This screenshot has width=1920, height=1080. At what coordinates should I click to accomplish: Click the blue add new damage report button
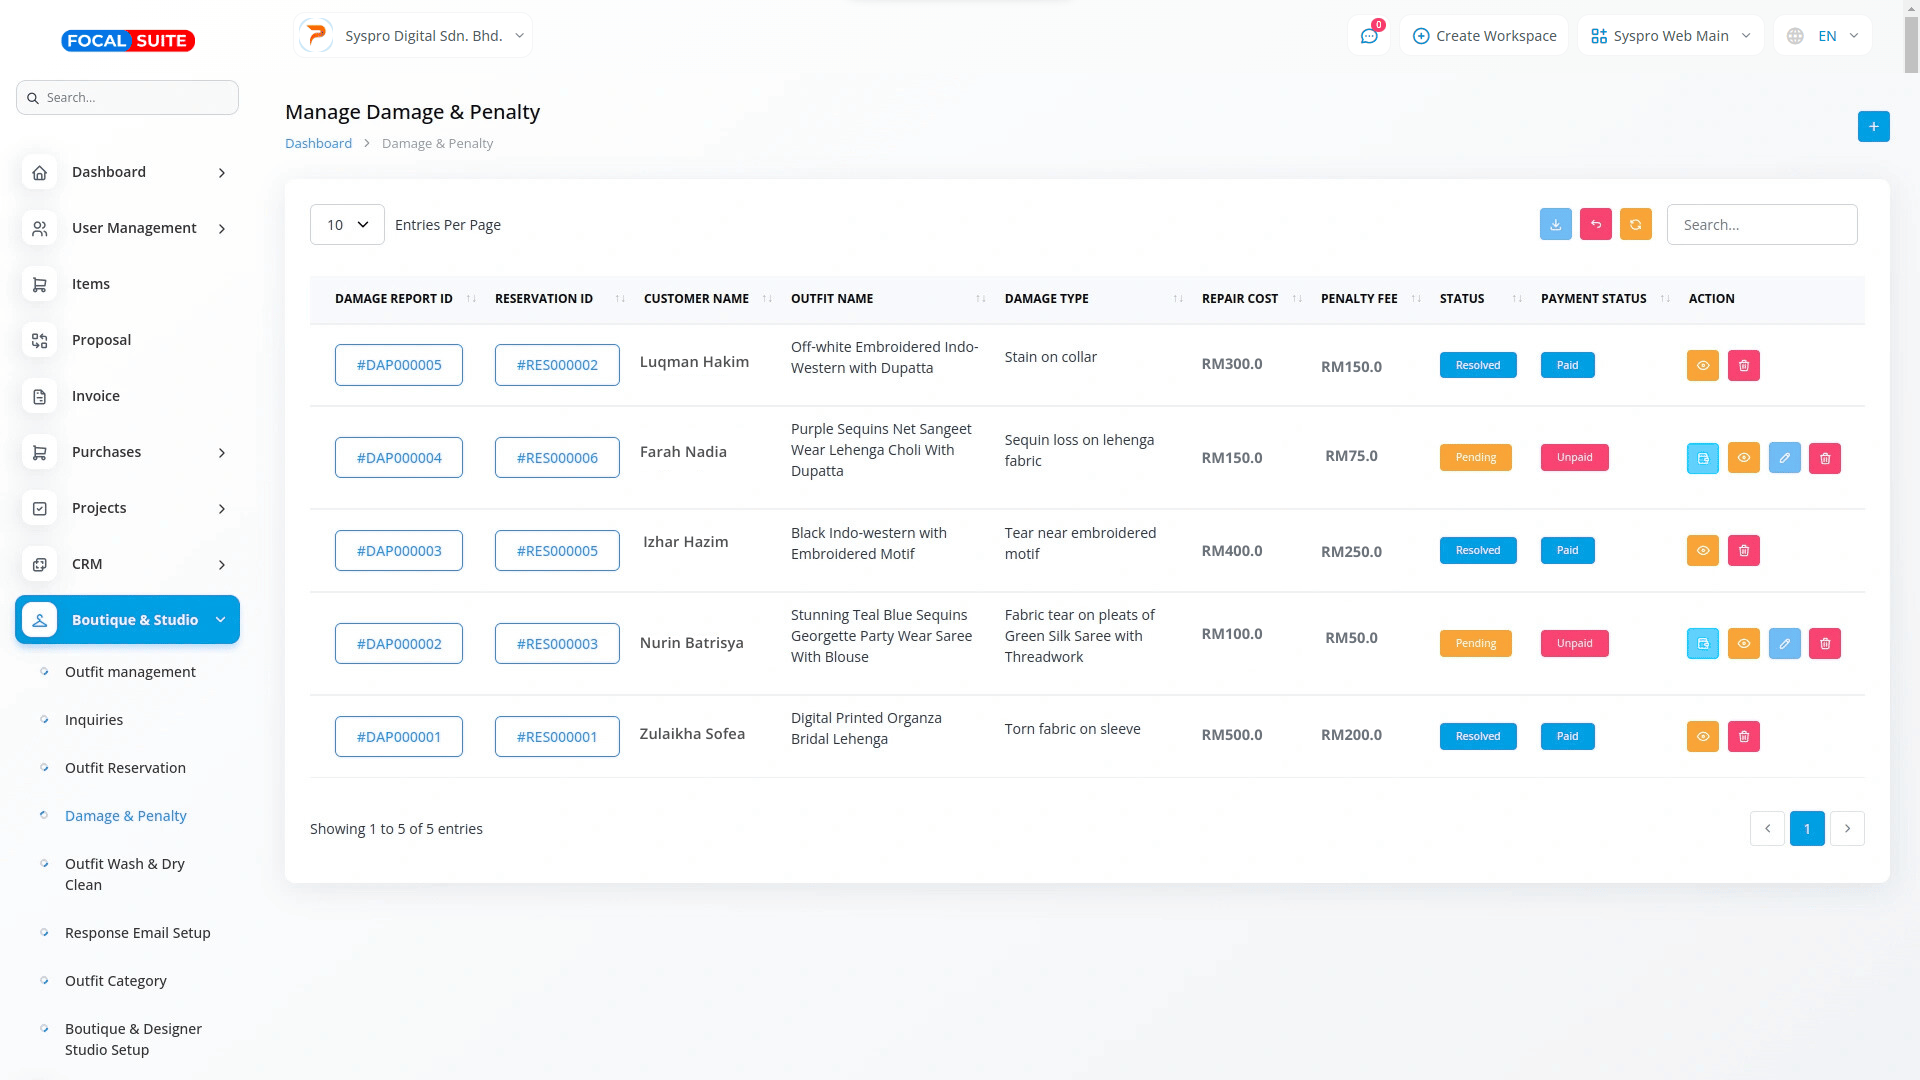(x=1873, y=127)
